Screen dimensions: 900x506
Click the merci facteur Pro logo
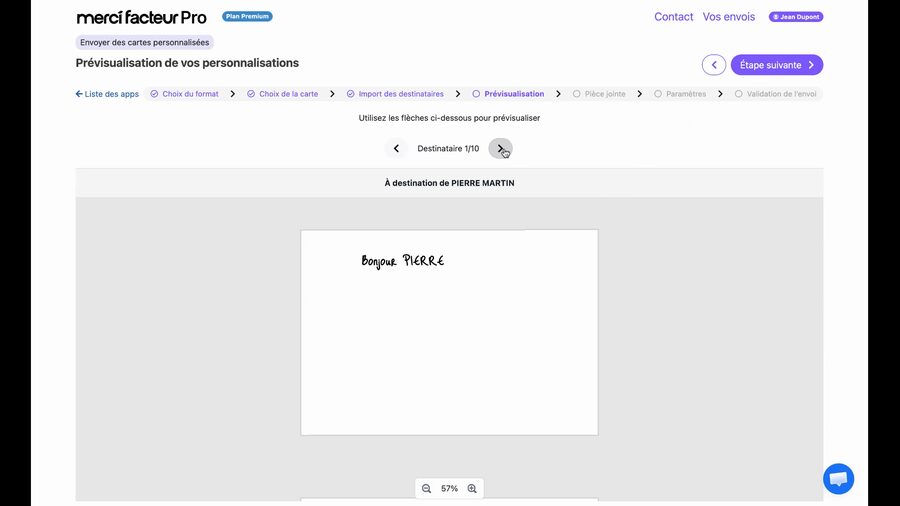click(141, 17)
